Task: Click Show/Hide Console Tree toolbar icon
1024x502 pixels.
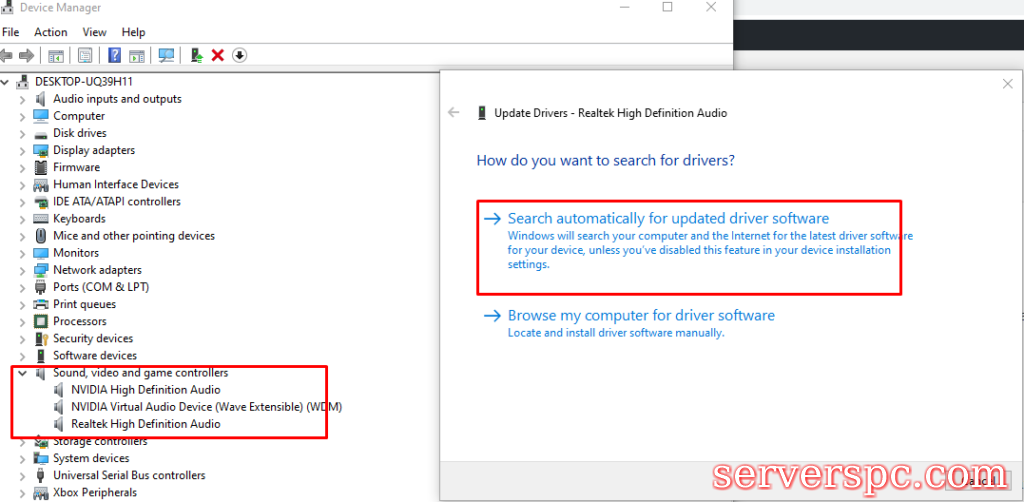Action: point(56,55)
